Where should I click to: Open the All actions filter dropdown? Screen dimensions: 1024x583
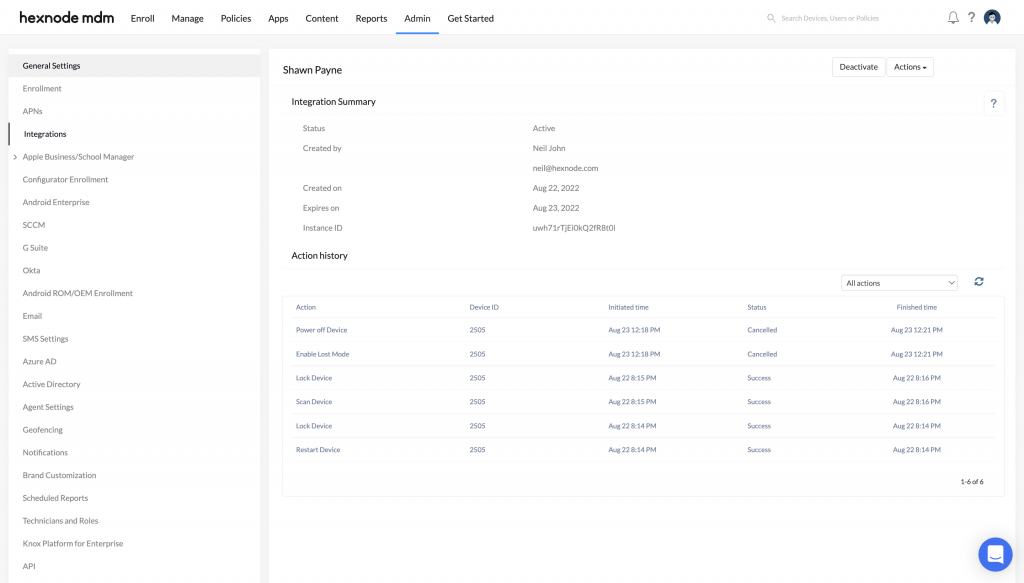(898, 282)
